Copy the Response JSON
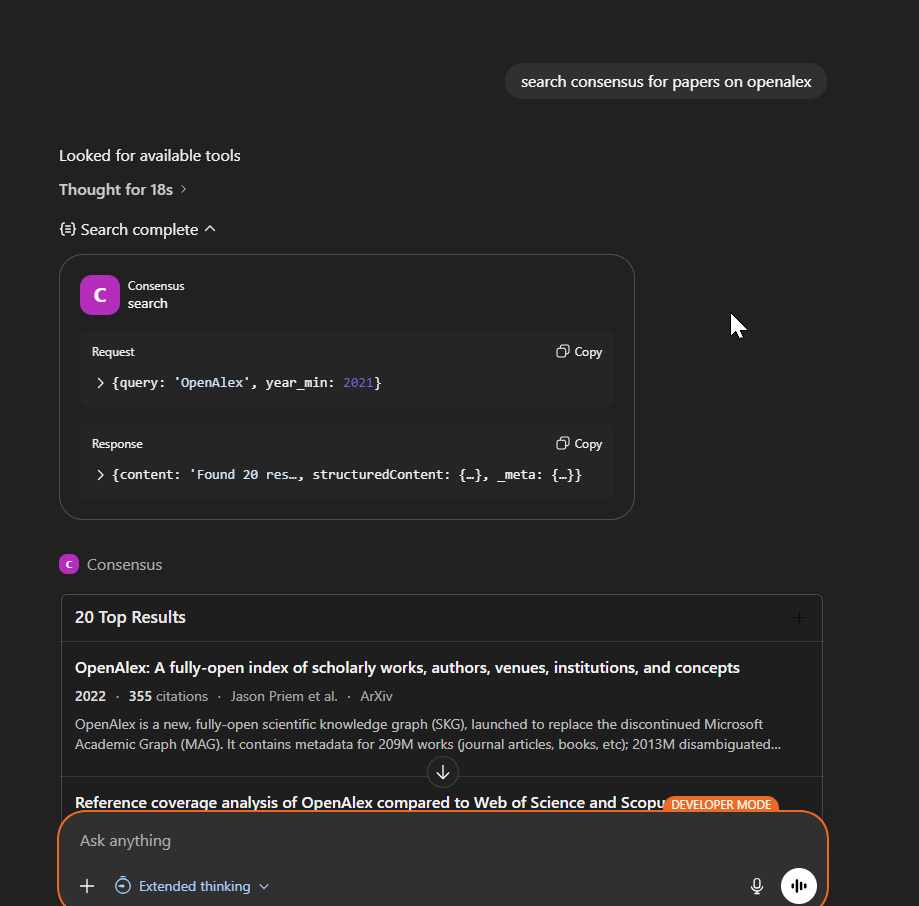The height and width of the screenshot is (906, 919). [579, 444]
